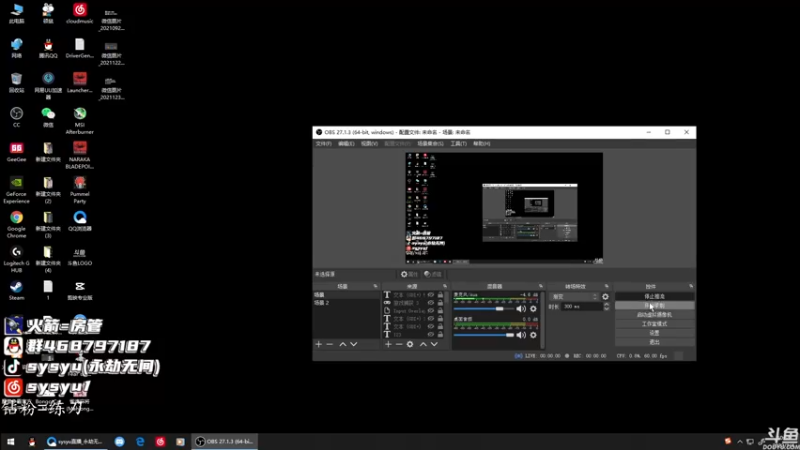Viewport: 800px width, 450px height.
Task: Adjust the 桌面音频 volume slider
Action: coord(484,335)
